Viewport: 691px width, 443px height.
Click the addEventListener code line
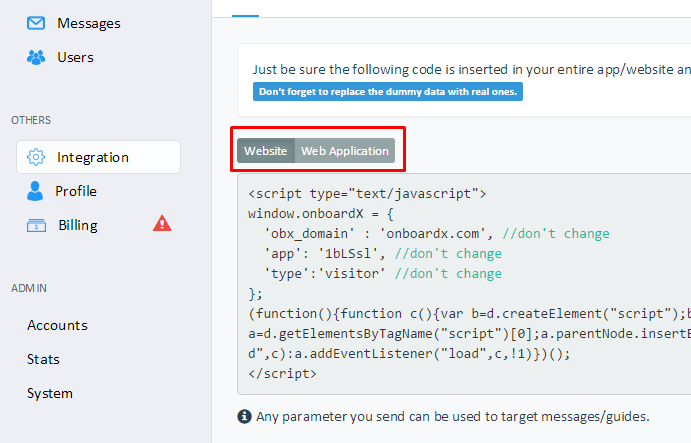409,354
